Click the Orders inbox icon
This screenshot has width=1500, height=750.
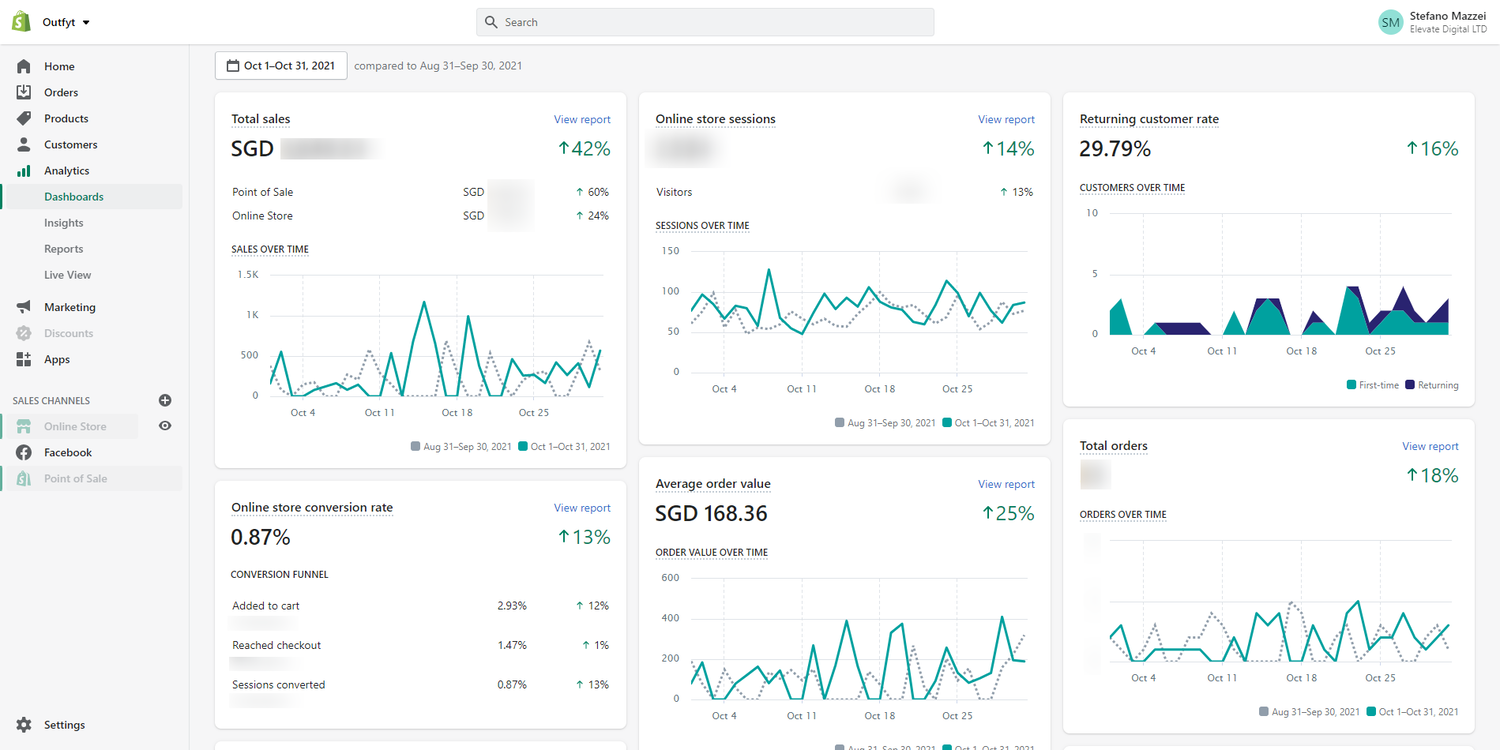coord(24,92)
